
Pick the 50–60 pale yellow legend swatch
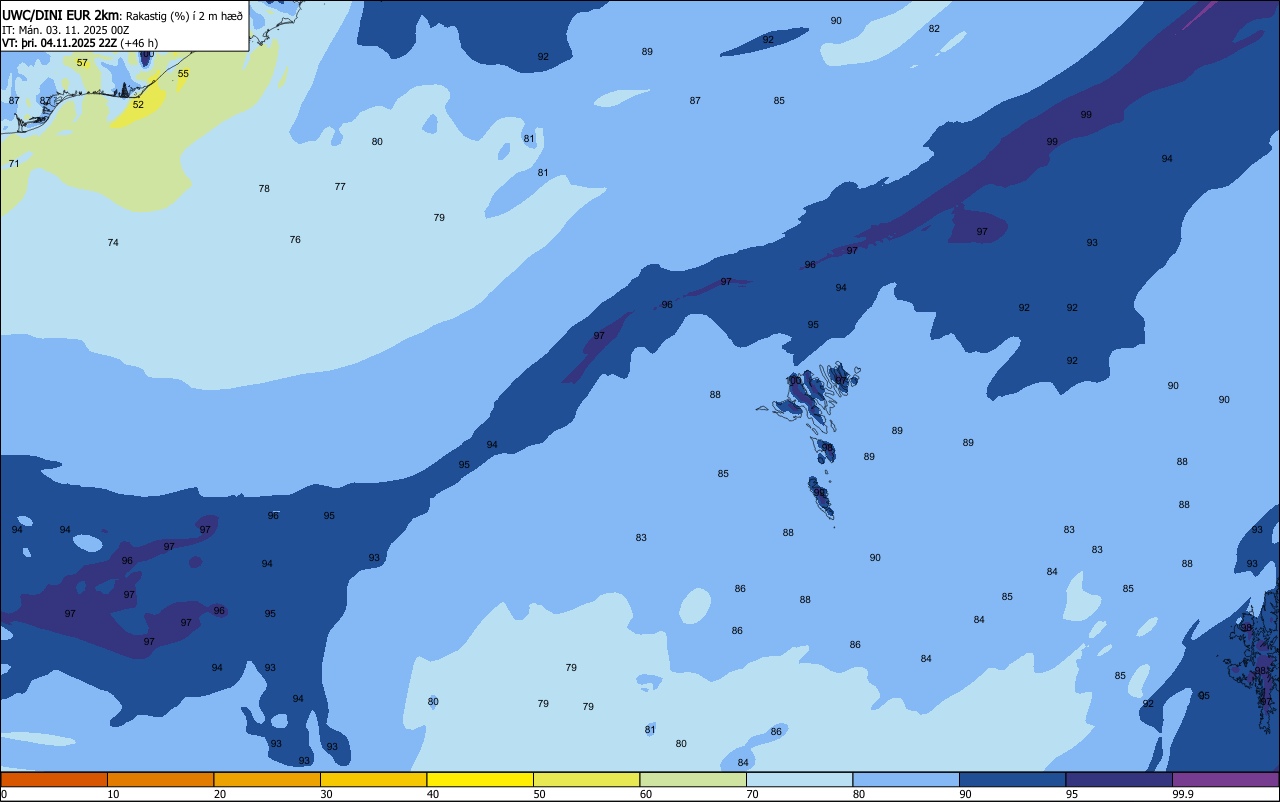point(586,779)
